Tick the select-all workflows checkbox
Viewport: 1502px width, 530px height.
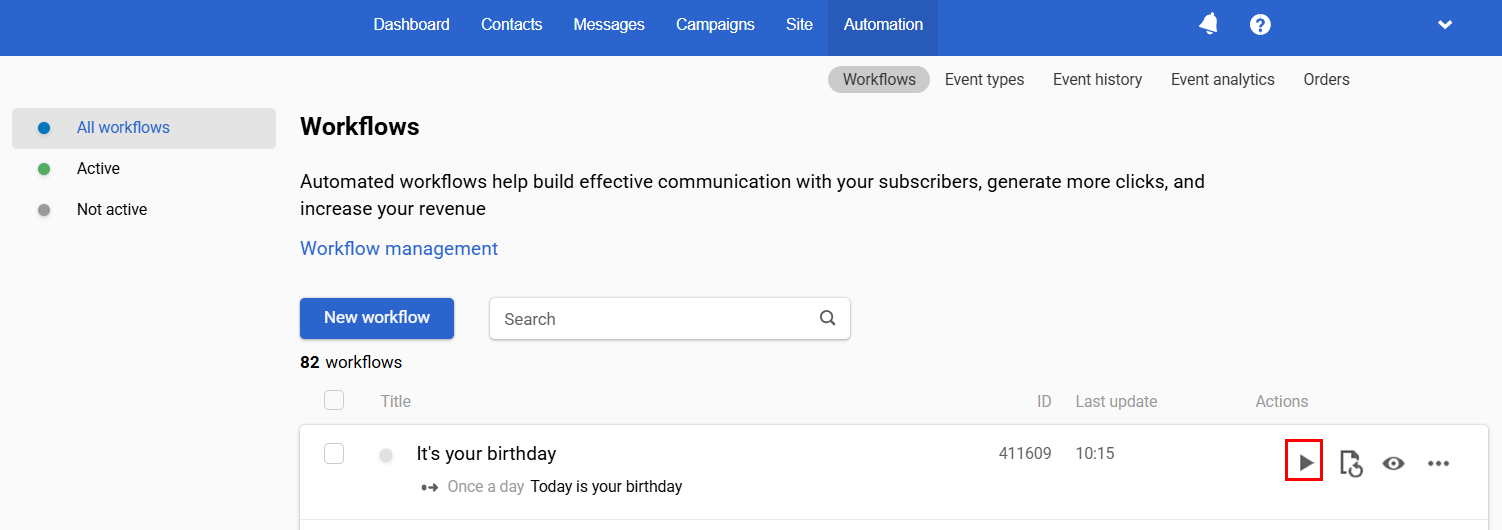click(334, 400)
